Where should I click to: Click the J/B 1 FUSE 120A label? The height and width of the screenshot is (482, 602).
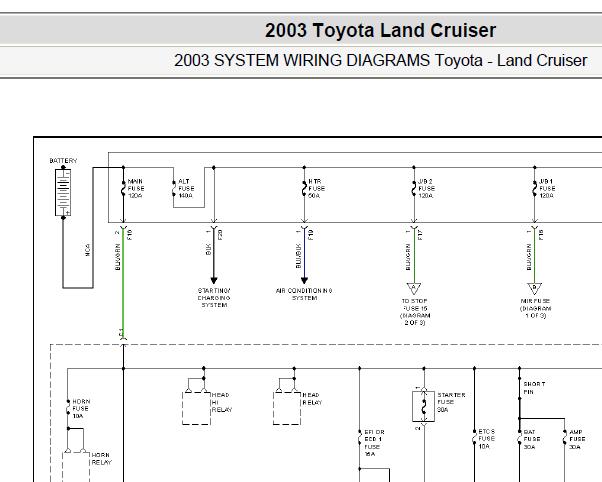pyautogui.click(x=547, y=188)
